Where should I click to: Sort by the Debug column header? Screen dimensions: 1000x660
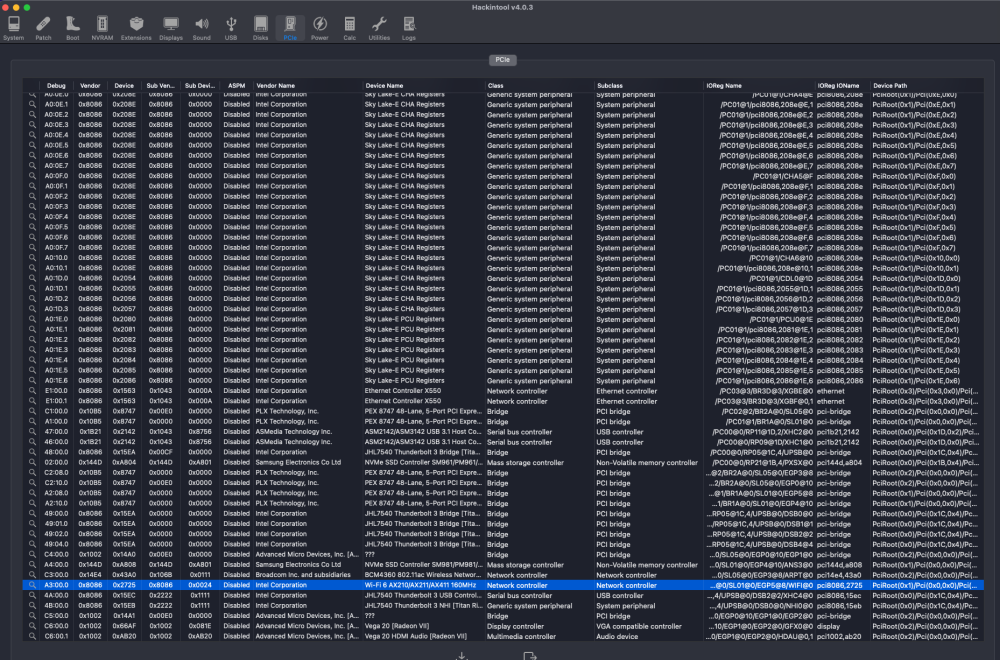click(56, 85)
